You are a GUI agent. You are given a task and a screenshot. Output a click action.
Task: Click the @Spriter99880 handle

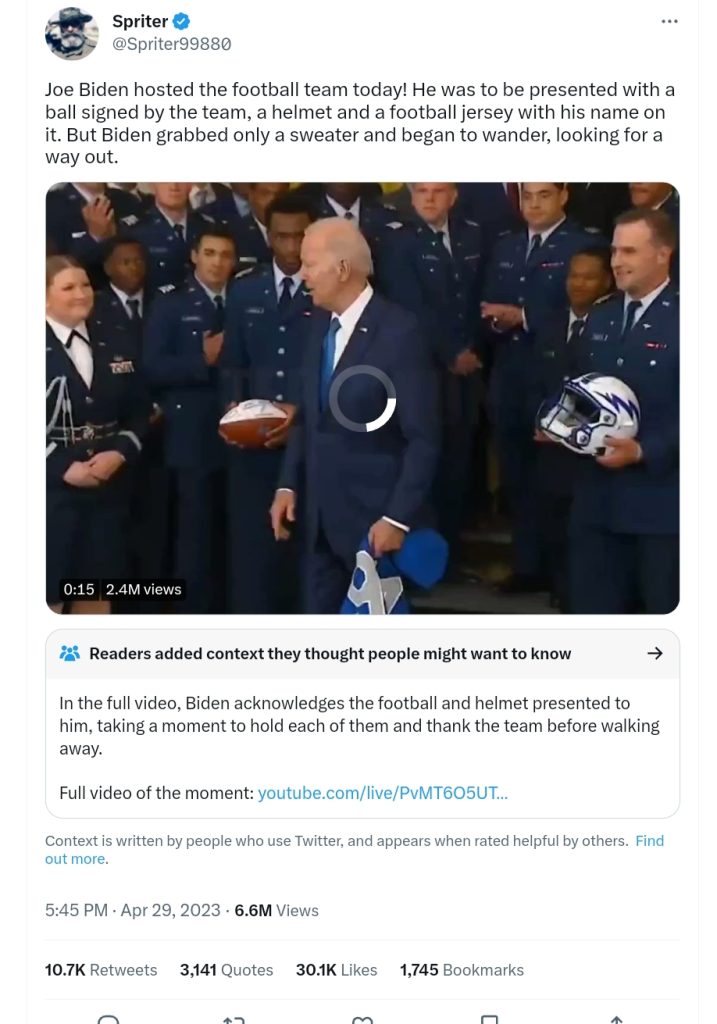pos(172,44)
